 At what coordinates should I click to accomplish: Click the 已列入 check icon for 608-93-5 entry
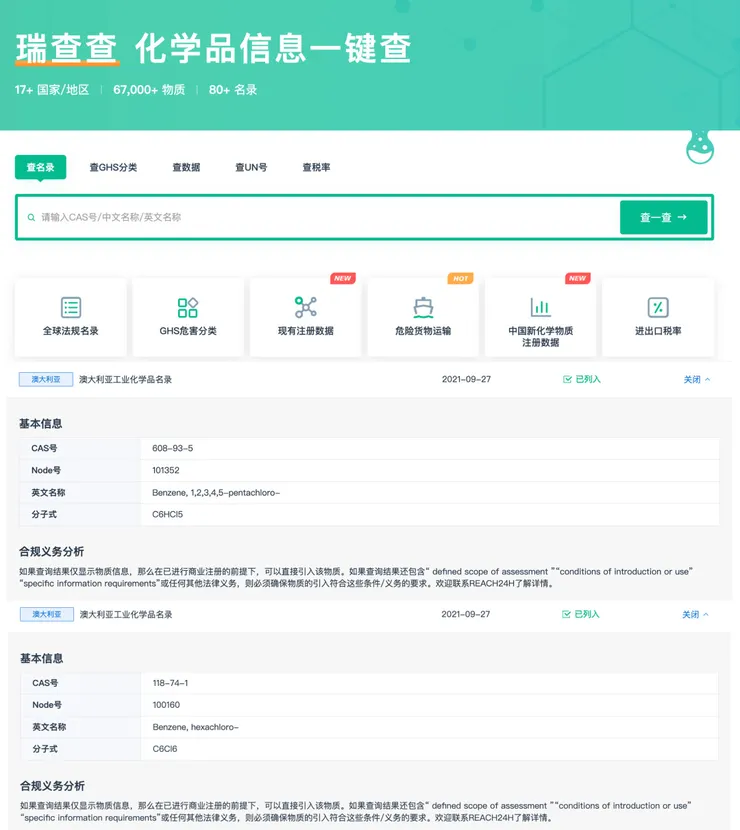pyautogui.click(x=567, y=379)
